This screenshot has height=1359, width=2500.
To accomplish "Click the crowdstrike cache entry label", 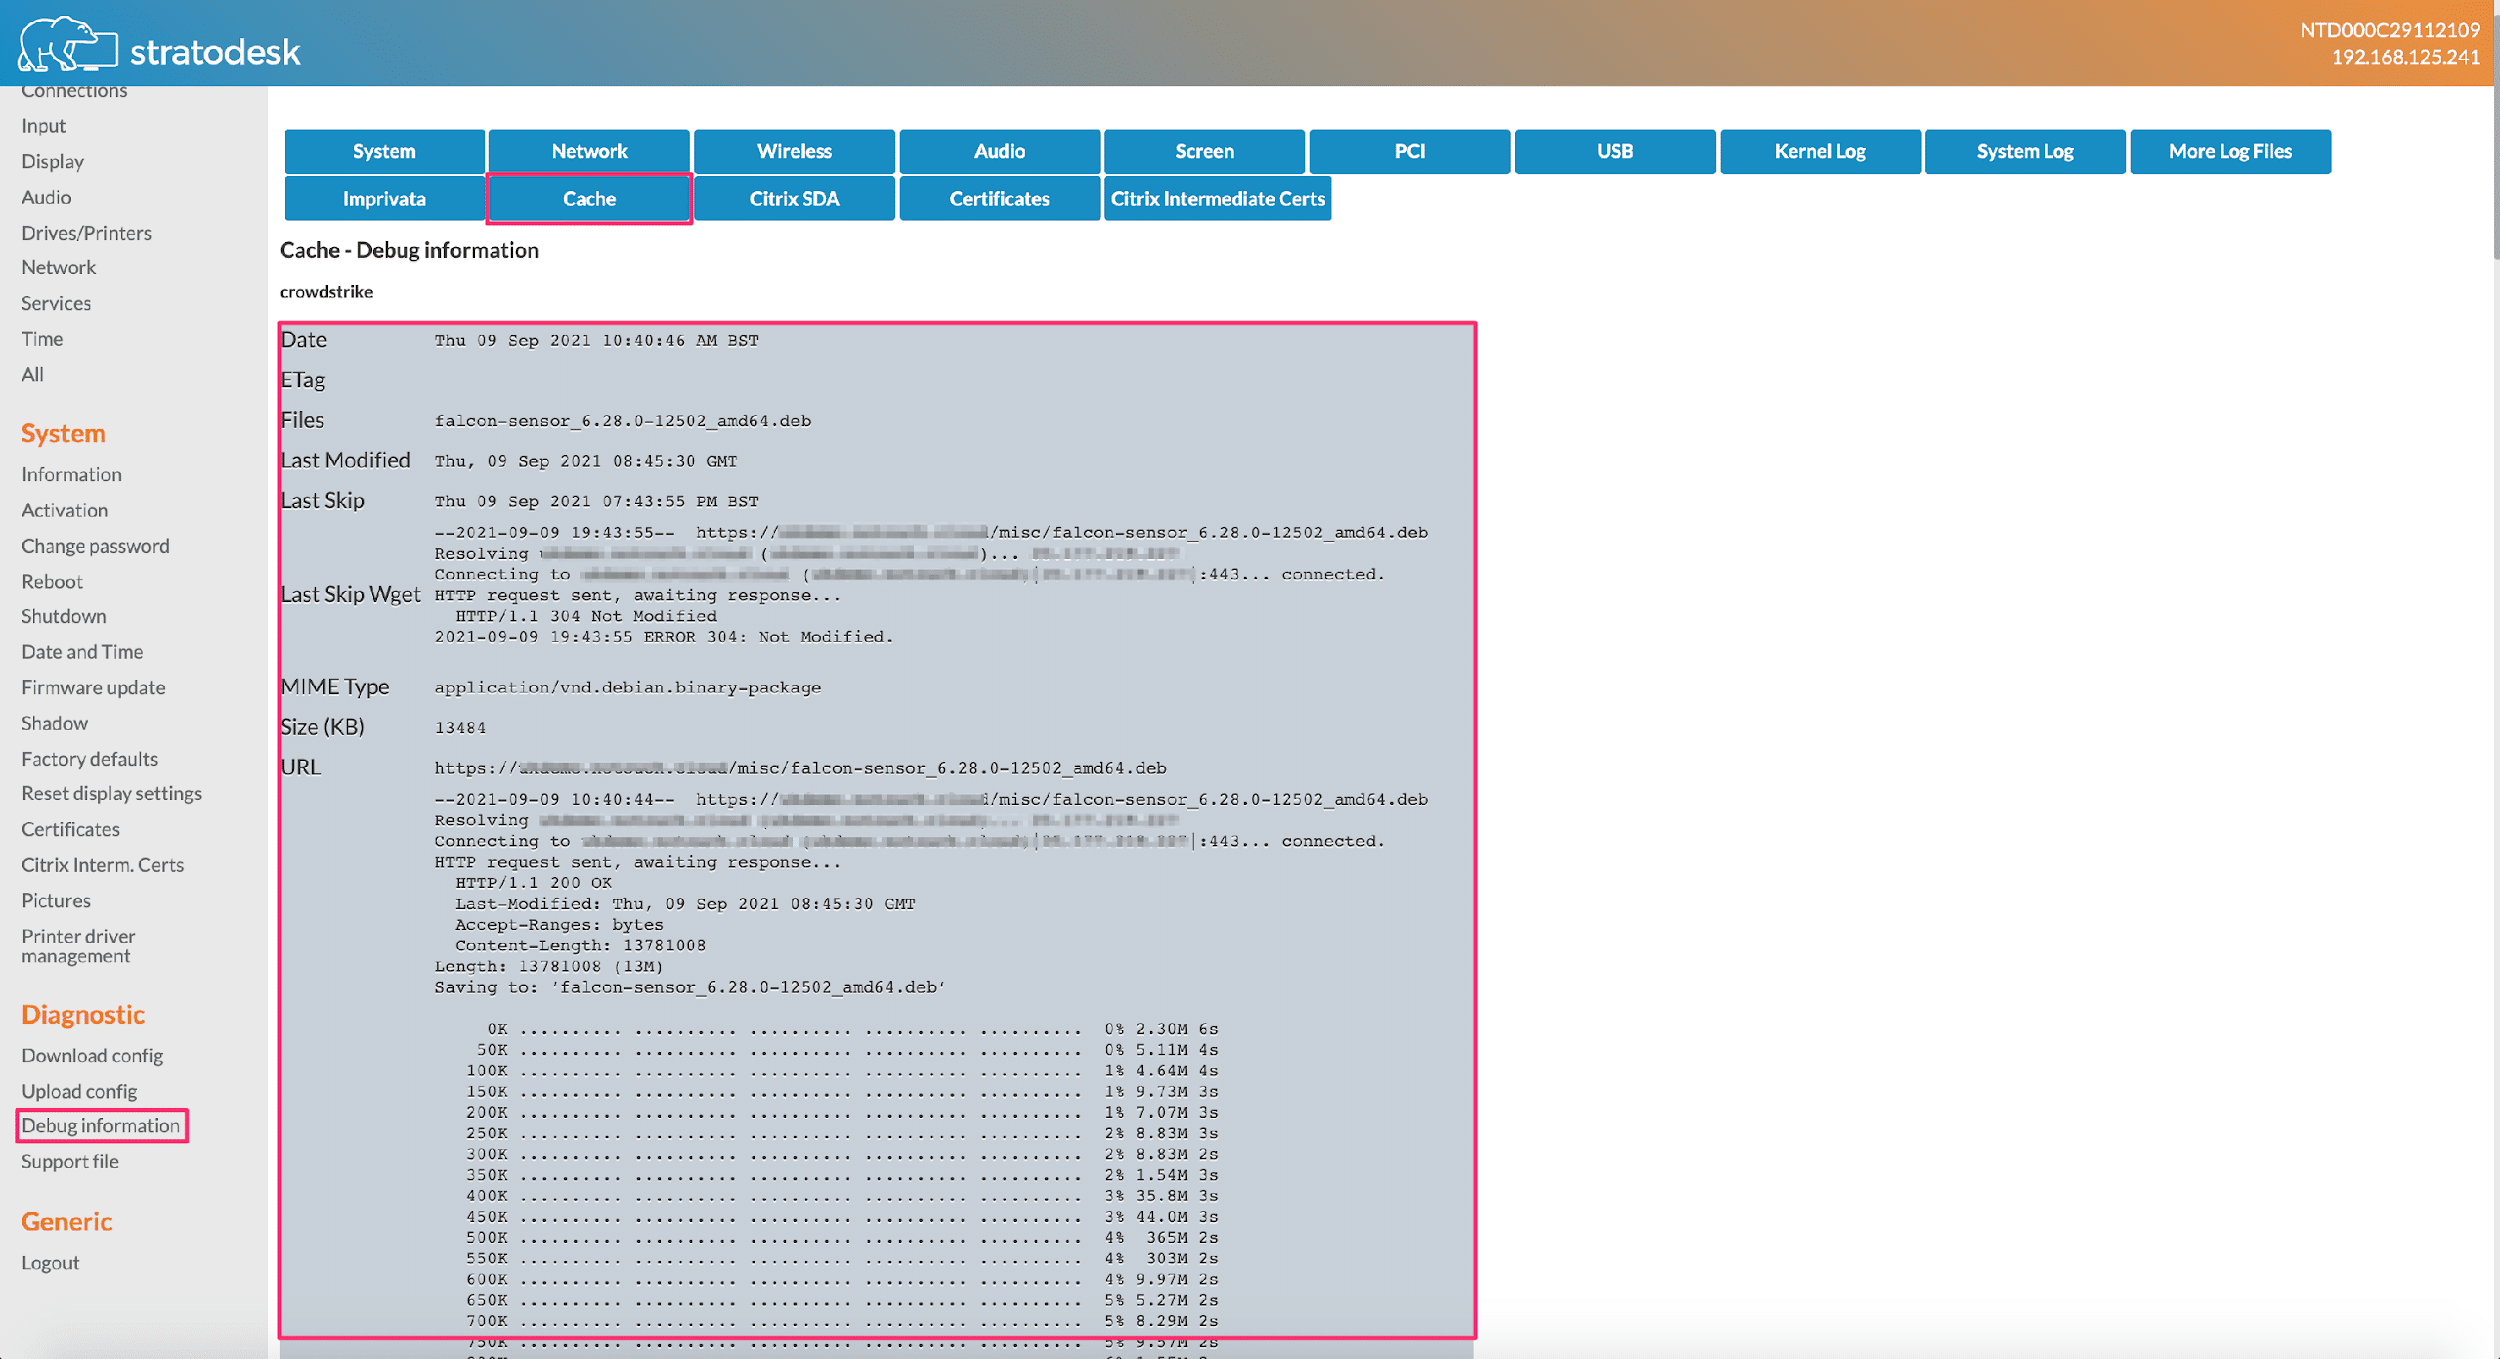I will pos(326,292).
